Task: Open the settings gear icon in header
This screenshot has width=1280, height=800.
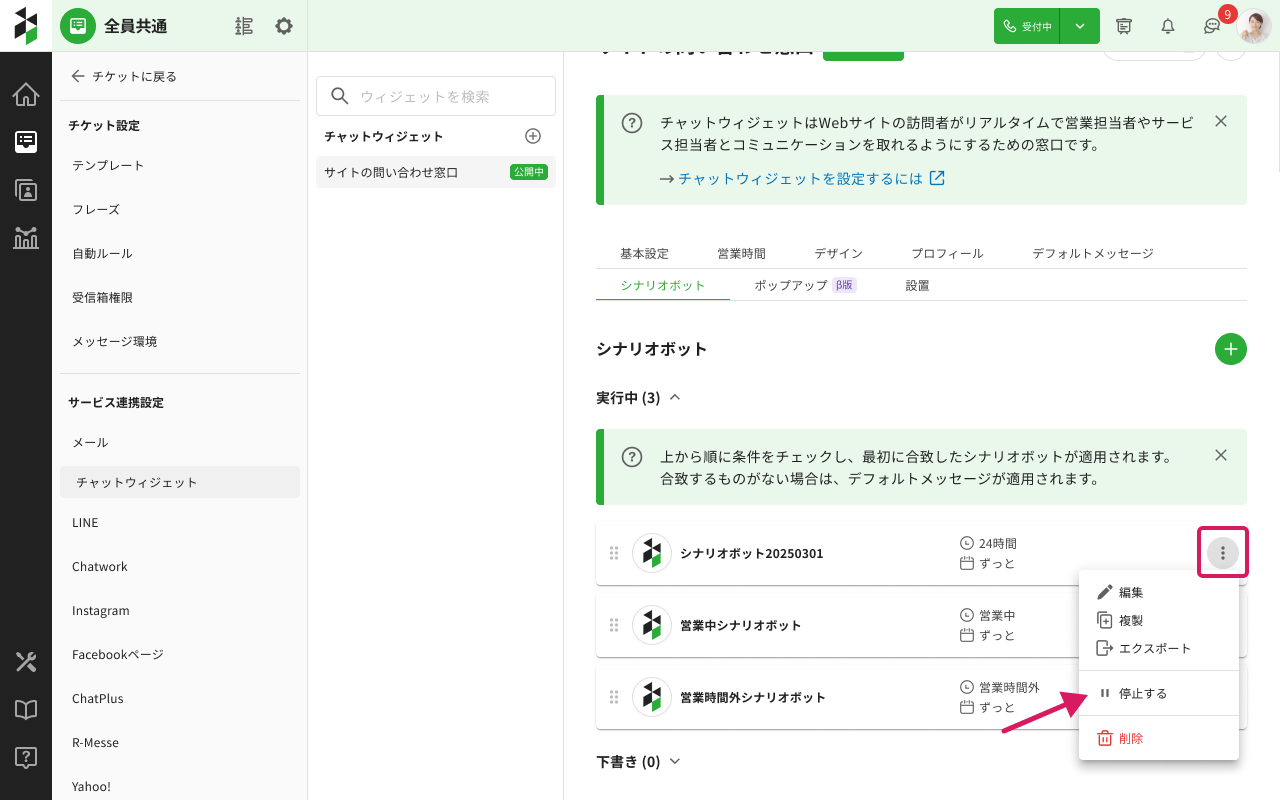Action: (284, 26)
